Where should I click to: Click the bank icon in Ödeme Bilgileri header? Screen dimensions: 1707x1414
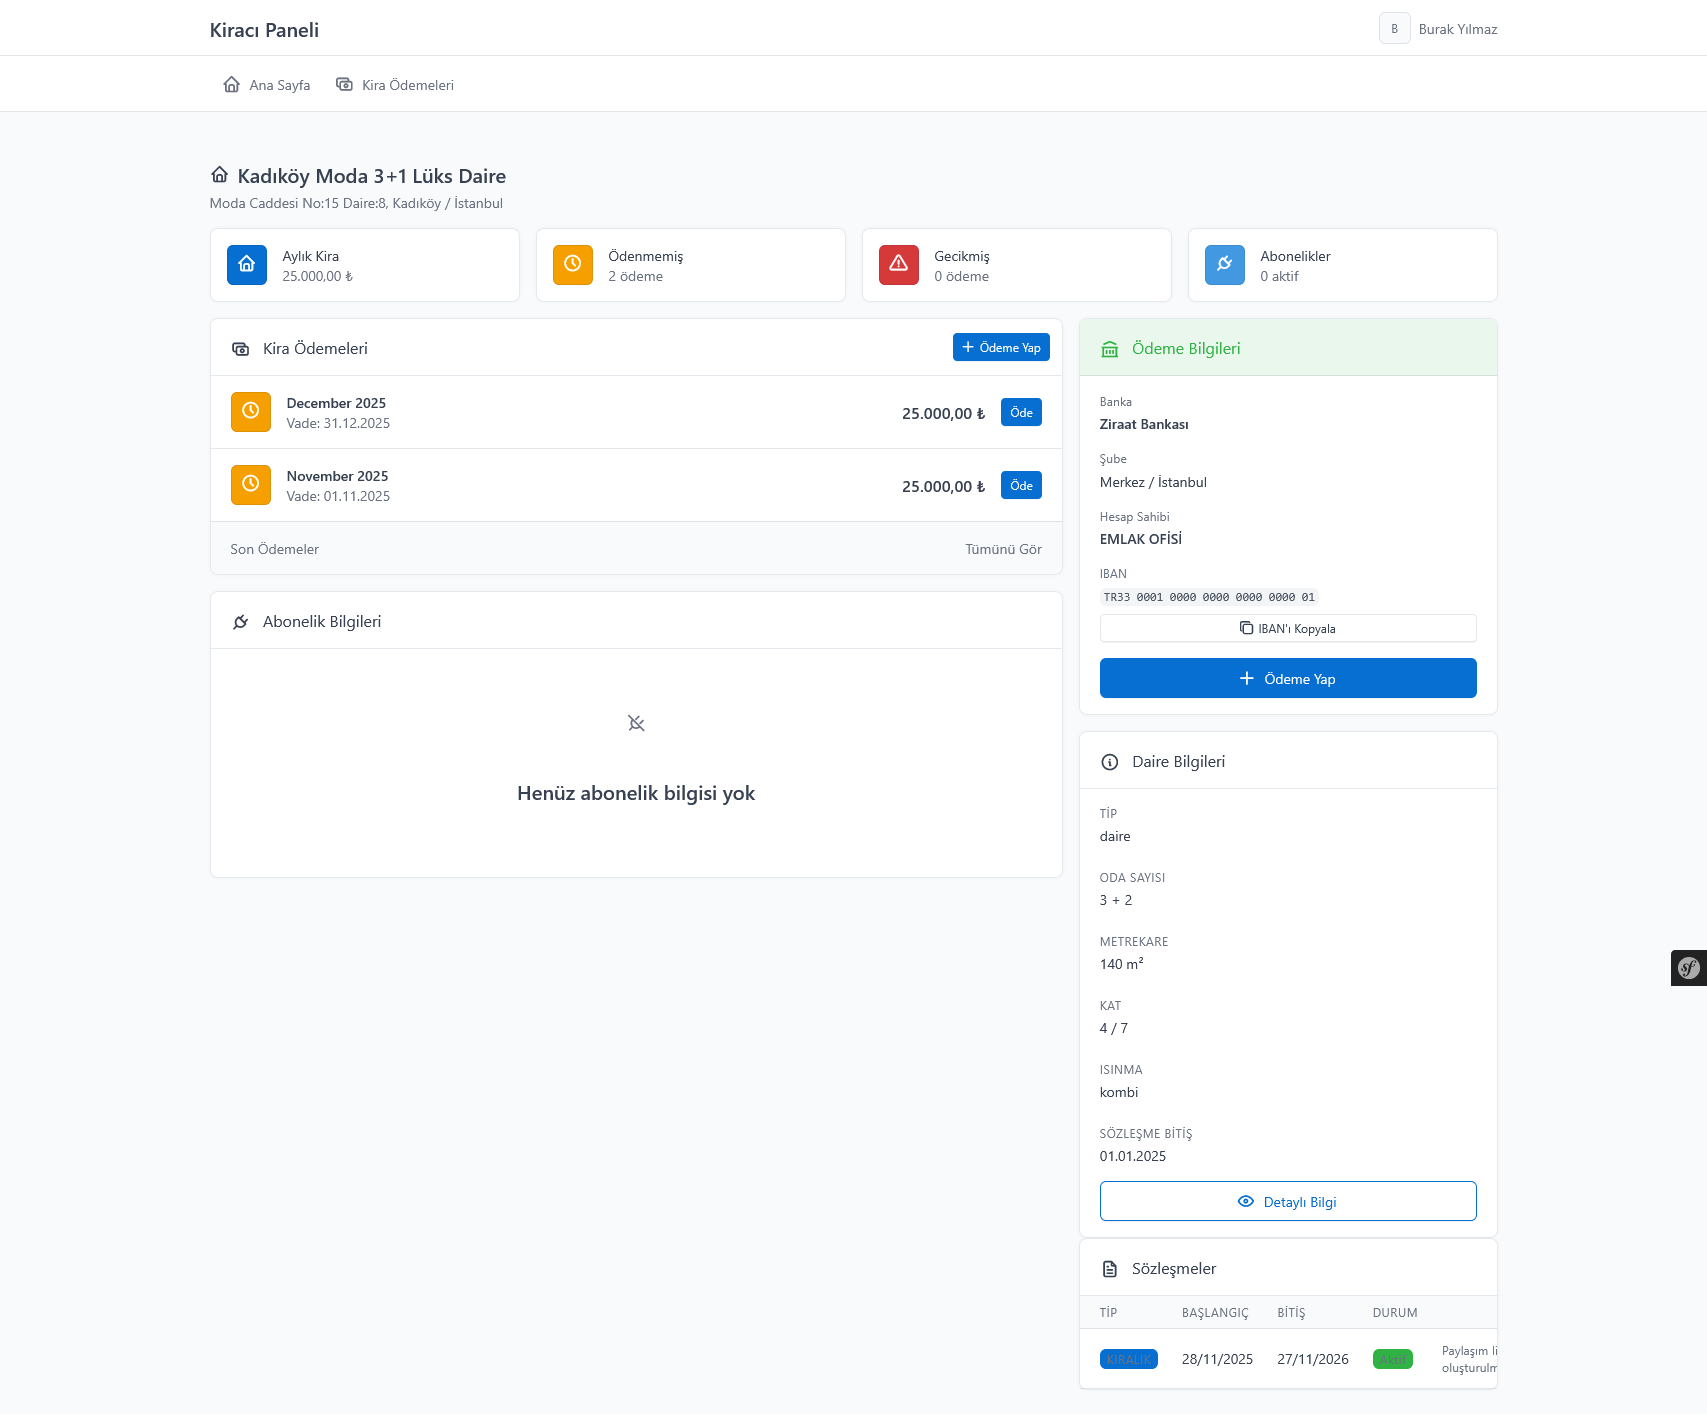click(x=1109, y=349)
